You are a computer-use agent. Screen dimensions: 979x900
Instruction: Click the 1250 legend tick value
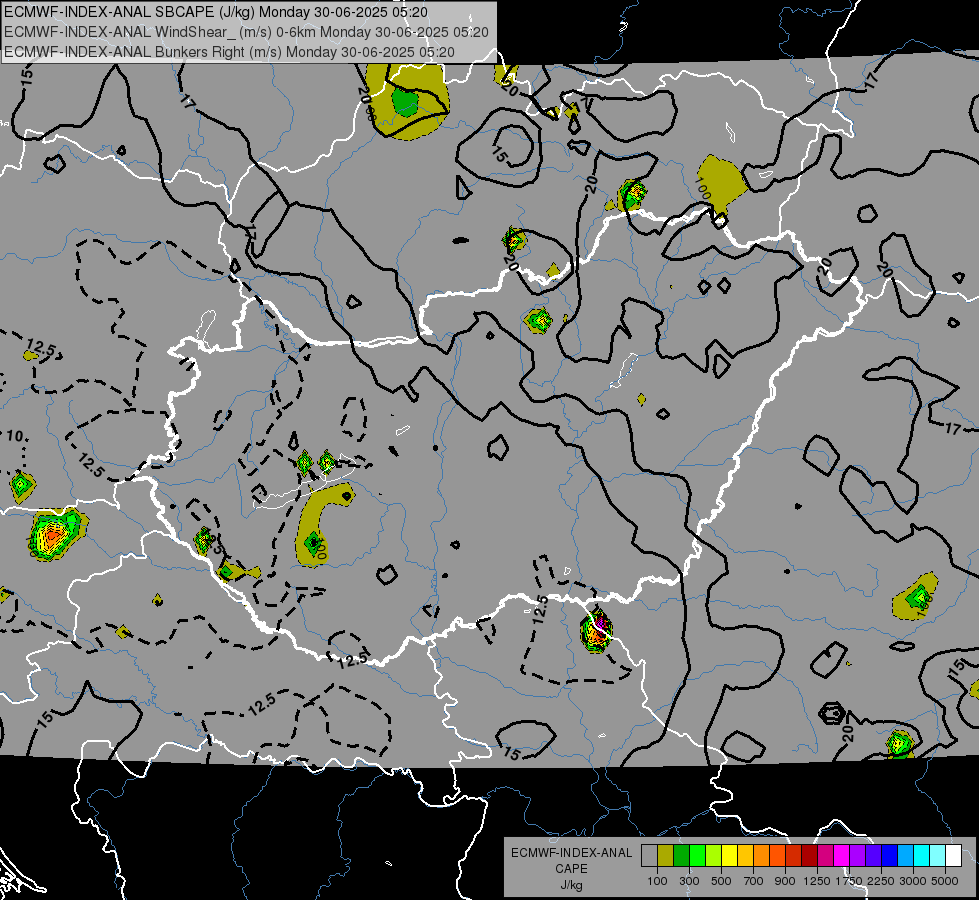[817, 881]
